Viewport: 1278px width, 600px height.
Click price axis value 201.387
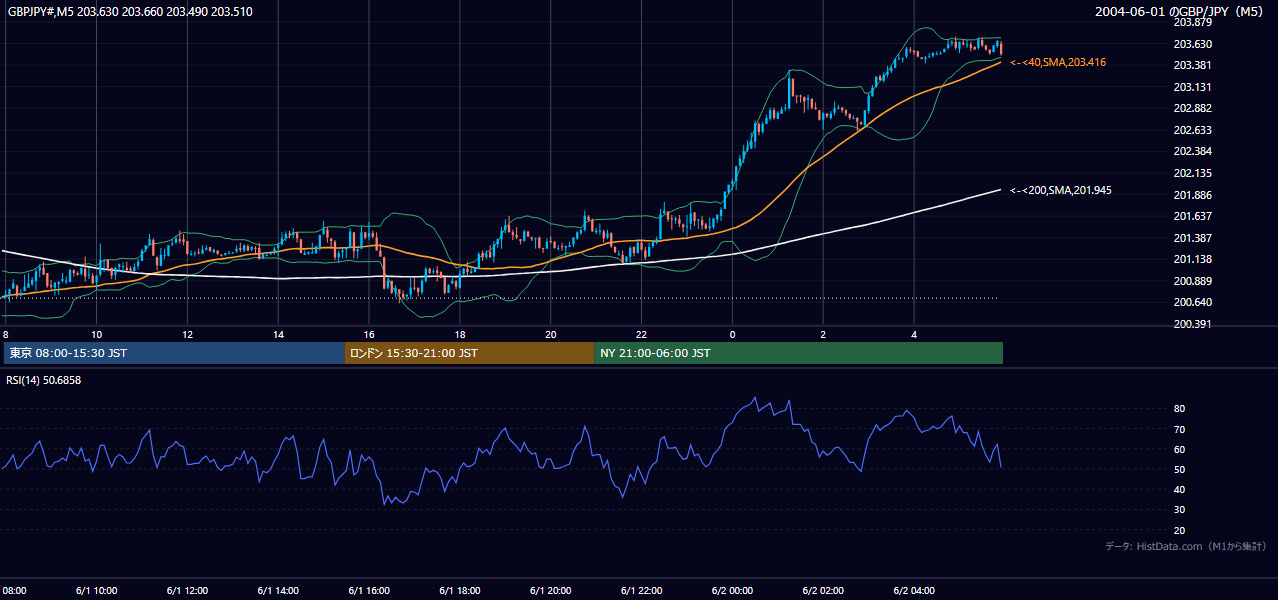[1192, 238]
